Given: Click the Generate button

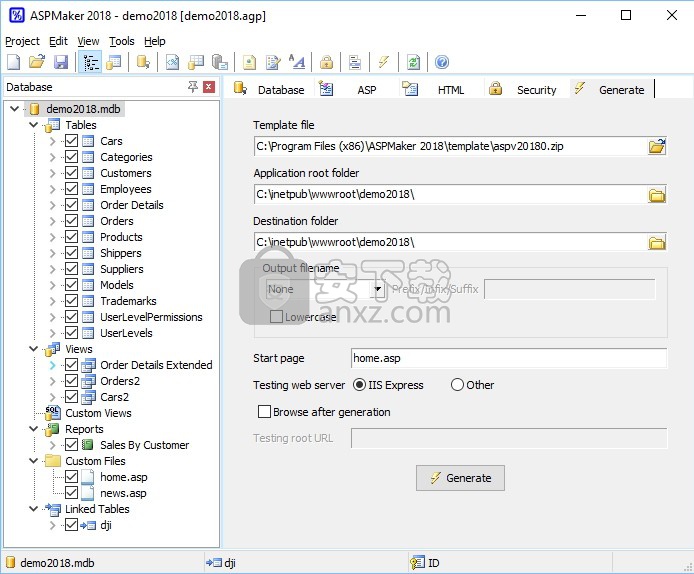Looking at the screenshot, I should click(460, 478).
